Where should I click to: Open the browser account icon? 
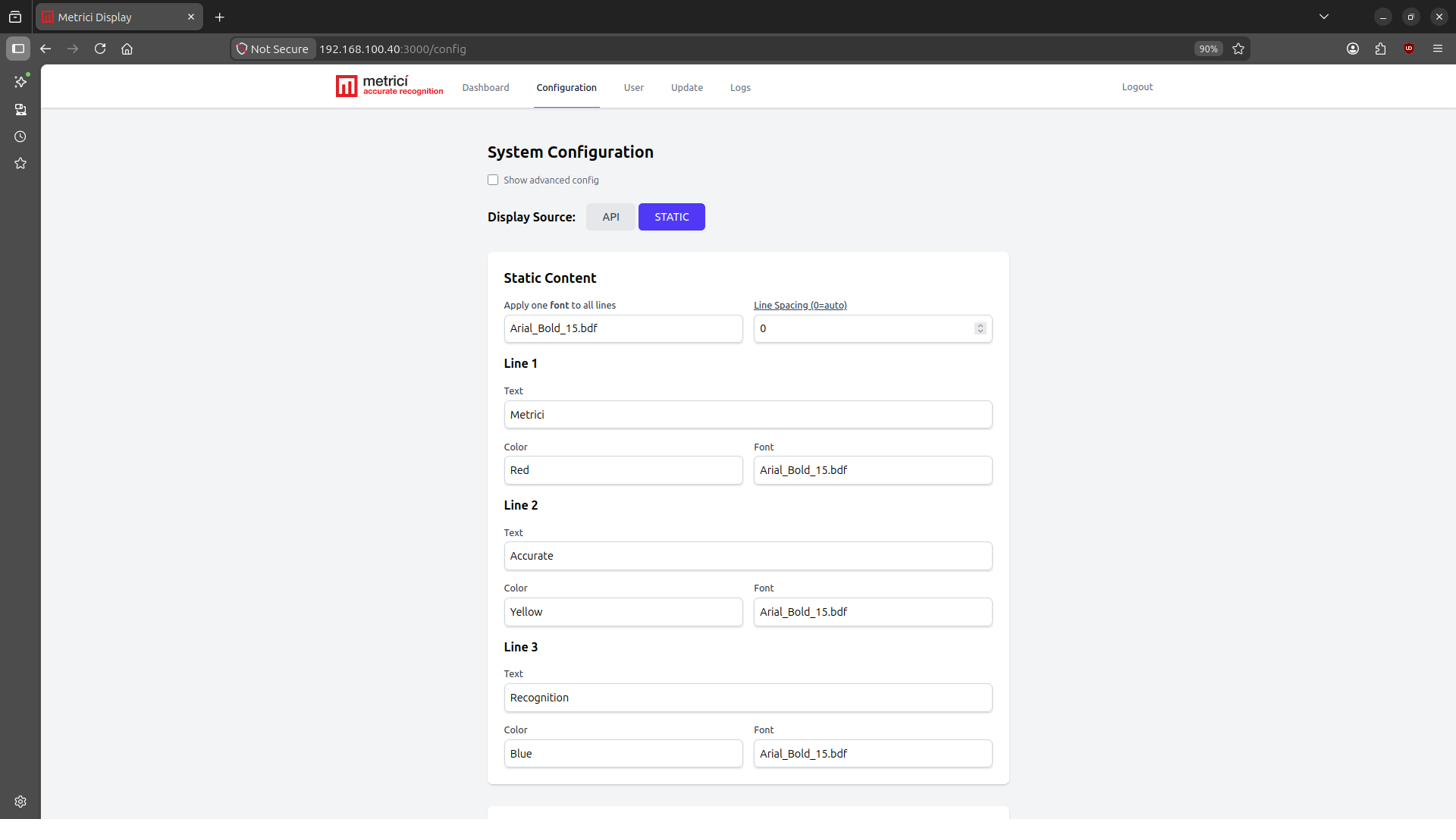[x=1353, y=49]
